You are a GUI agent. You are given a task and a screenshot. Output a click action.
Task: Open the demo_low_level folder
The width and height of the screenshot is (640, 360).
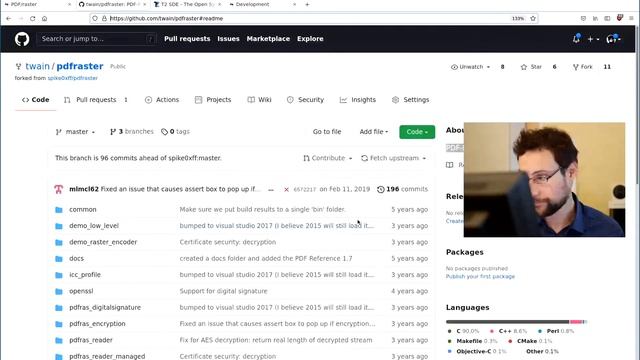pyautogui.click(x=94, y=226)
